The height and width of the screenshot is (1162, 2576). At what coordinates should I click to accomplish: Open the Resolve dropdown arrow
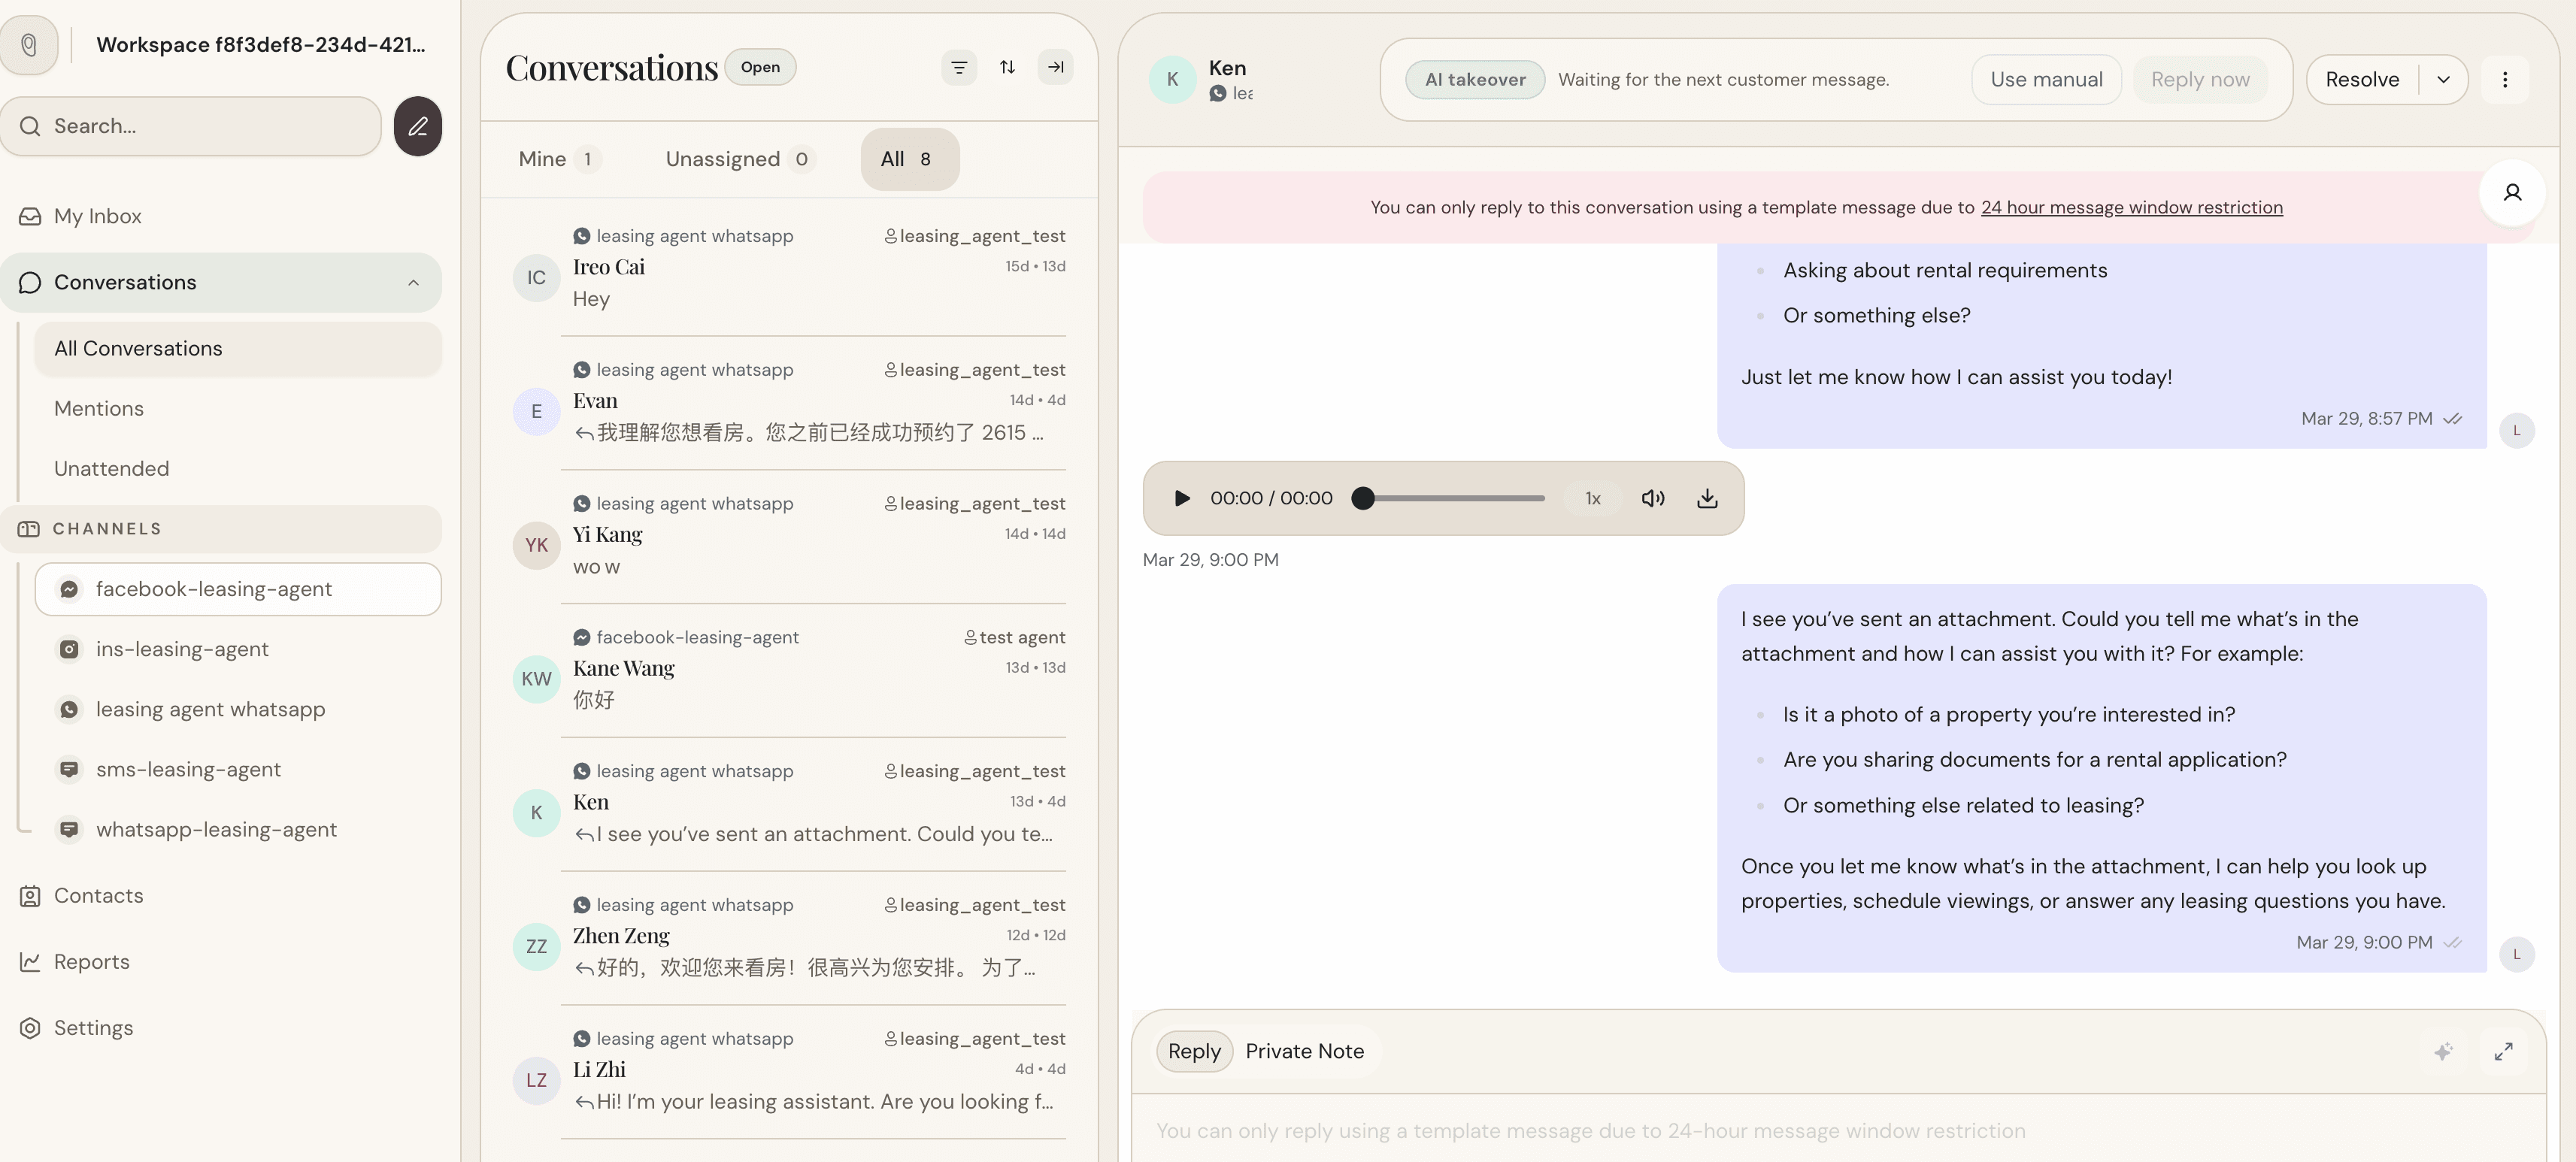(x=2444, y=79)
